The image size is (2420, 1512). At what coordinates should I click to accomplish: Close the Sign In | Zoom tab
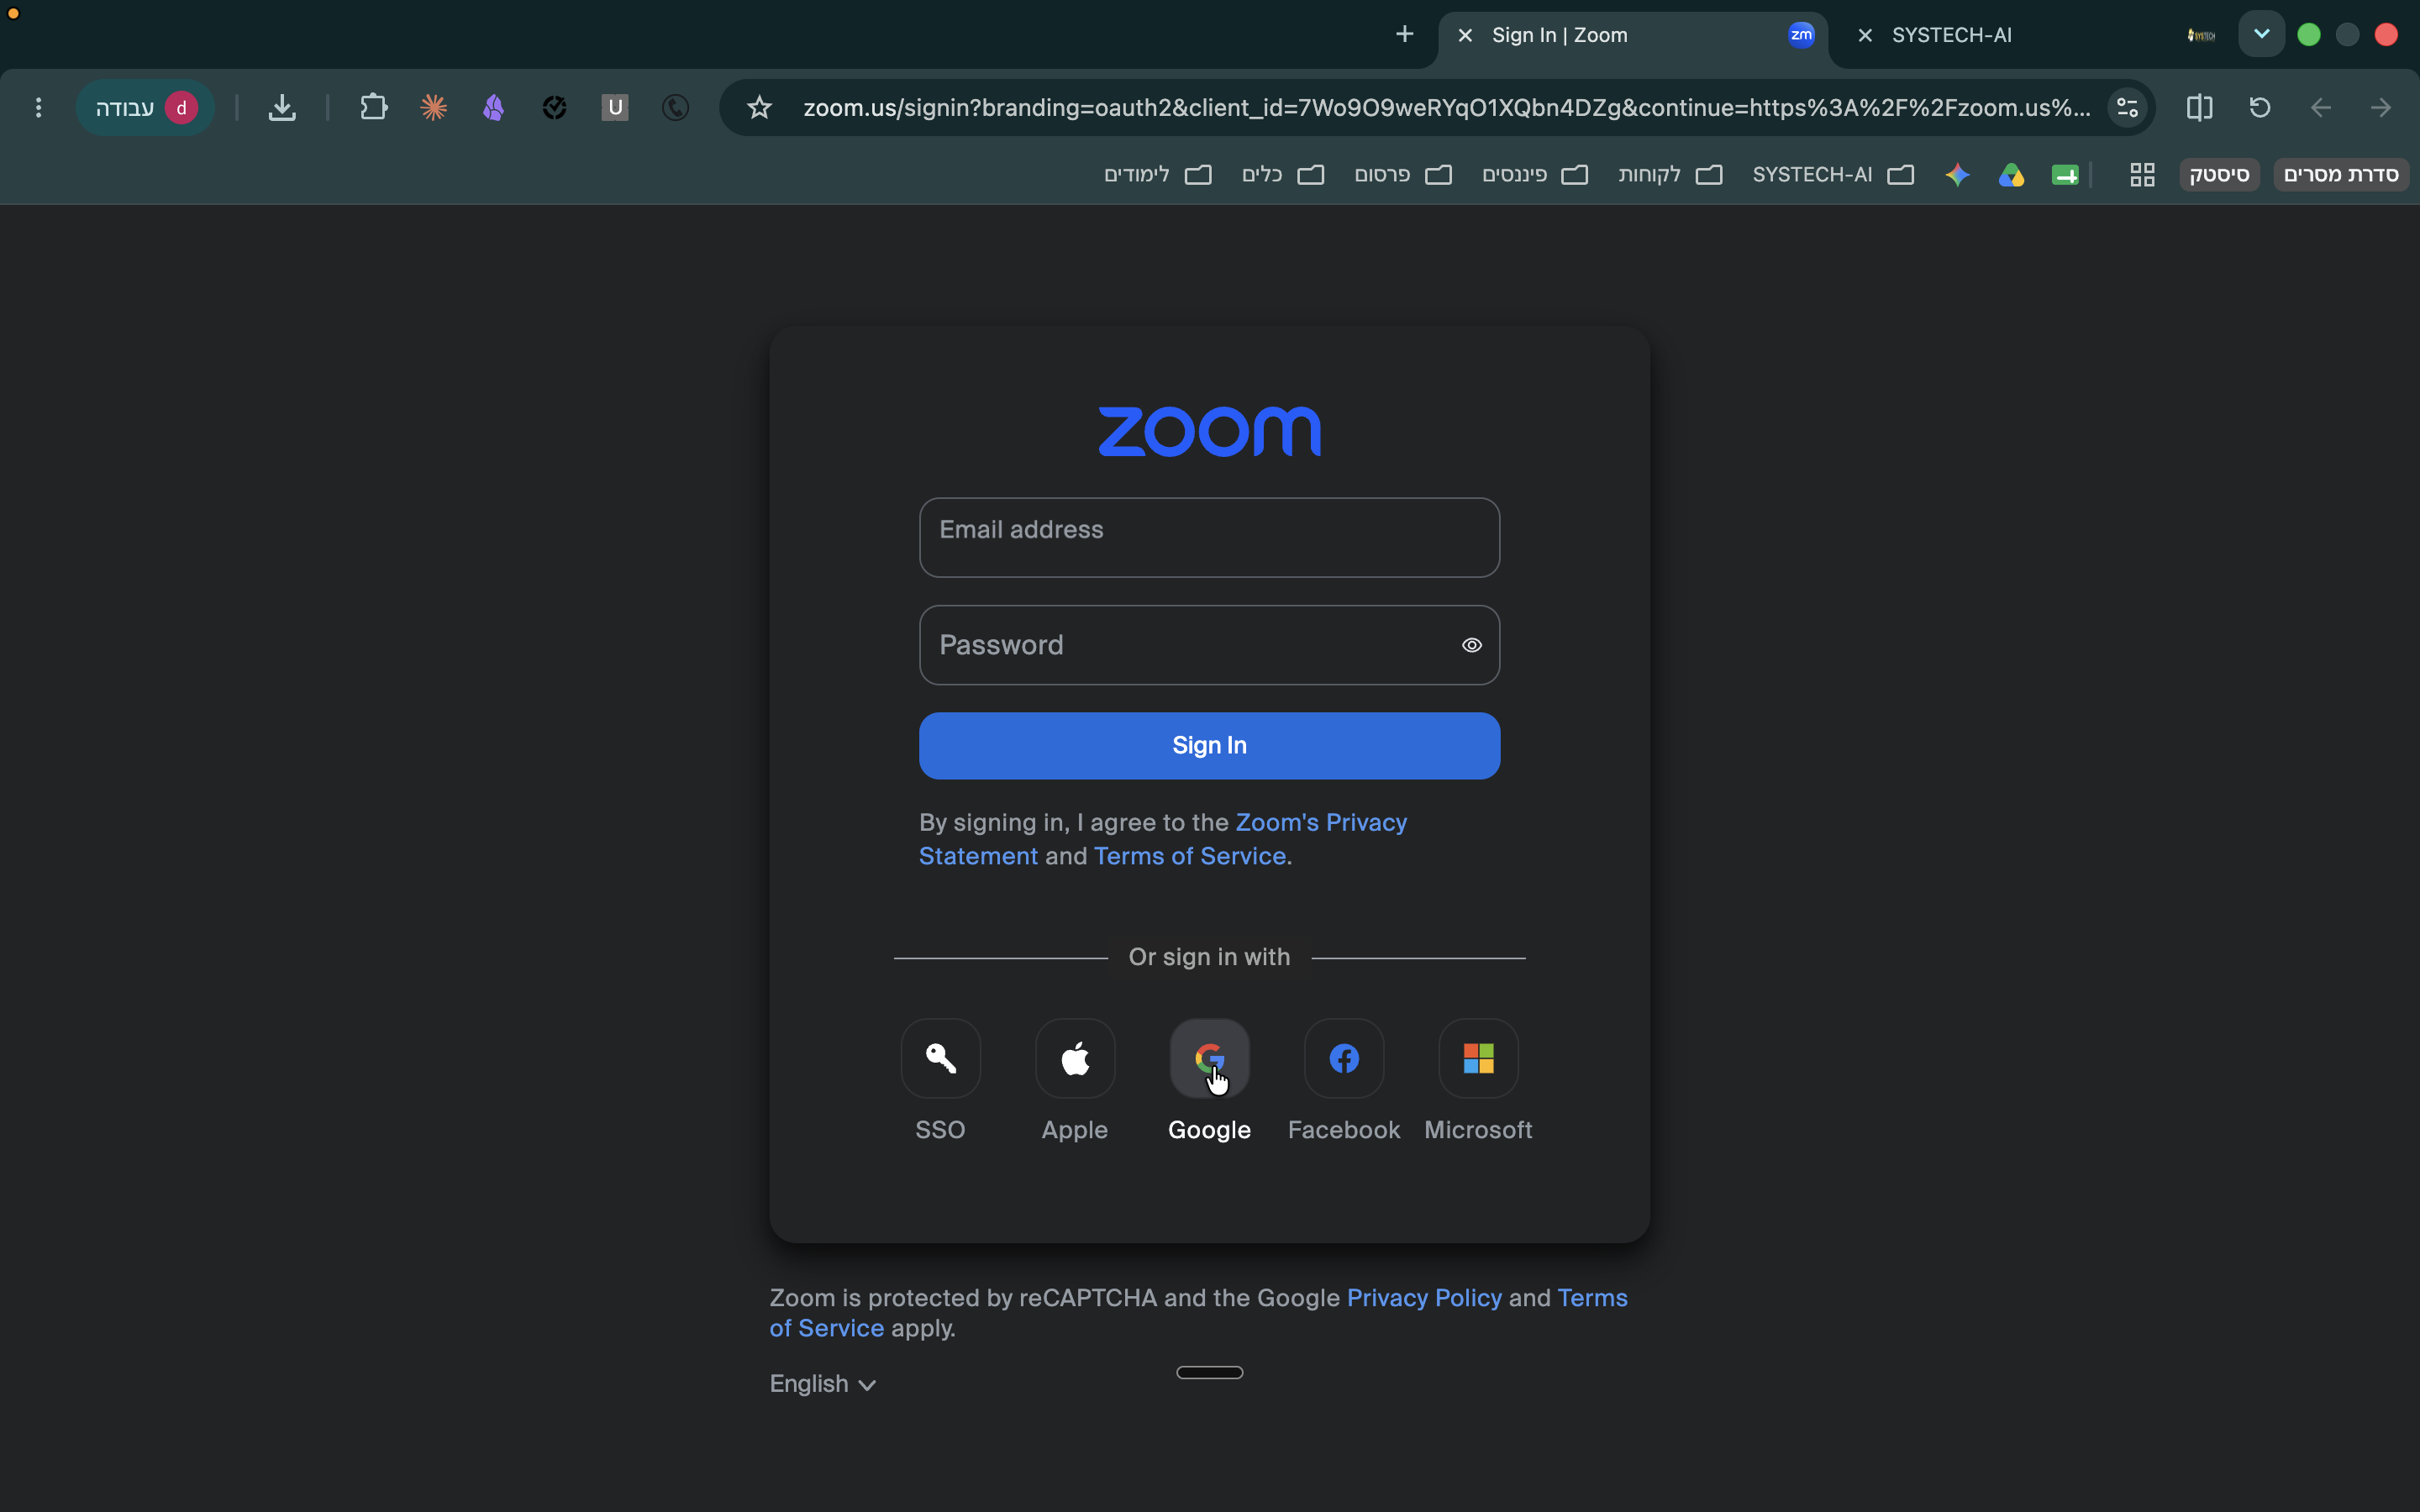(x=1465, y=35)
